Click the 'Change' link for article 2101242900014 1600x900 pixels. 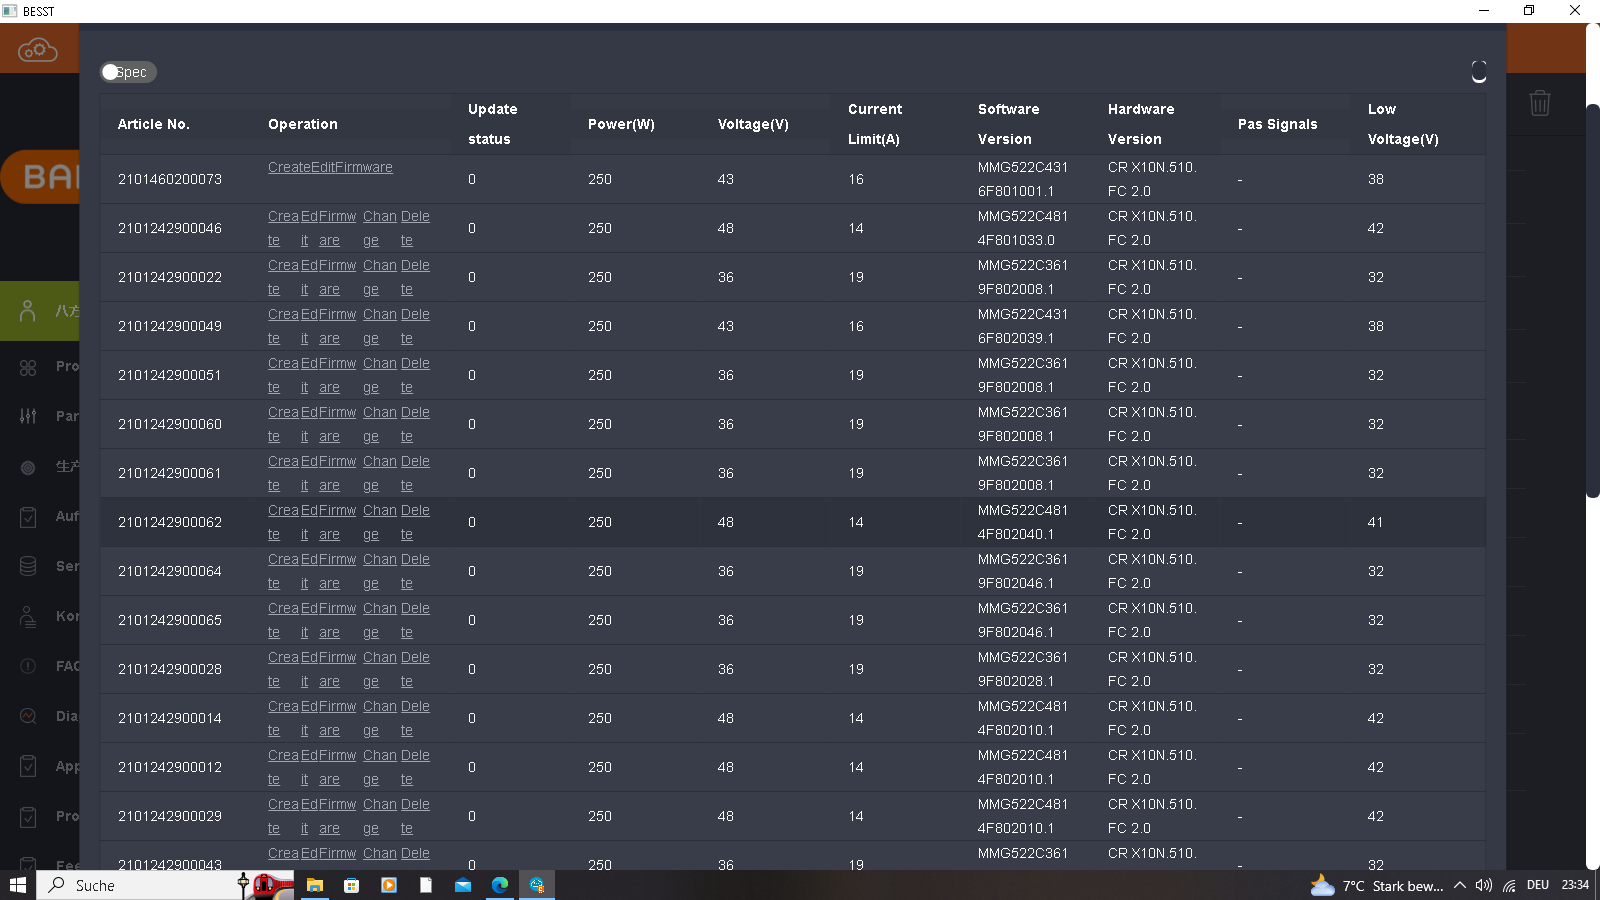coord(380,718)
